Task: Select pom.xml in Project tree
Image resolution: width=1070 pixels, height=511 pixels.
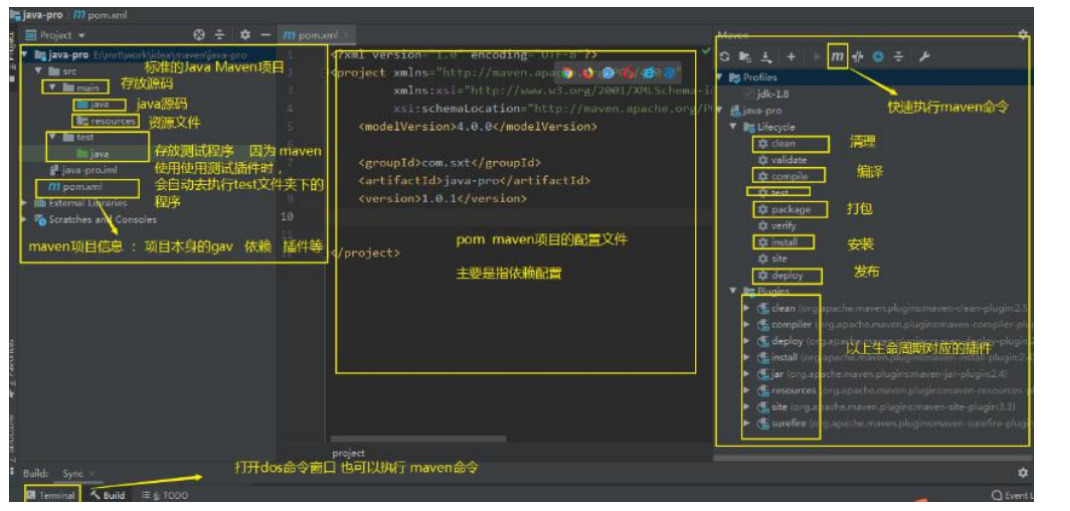Action: (75, 187)
